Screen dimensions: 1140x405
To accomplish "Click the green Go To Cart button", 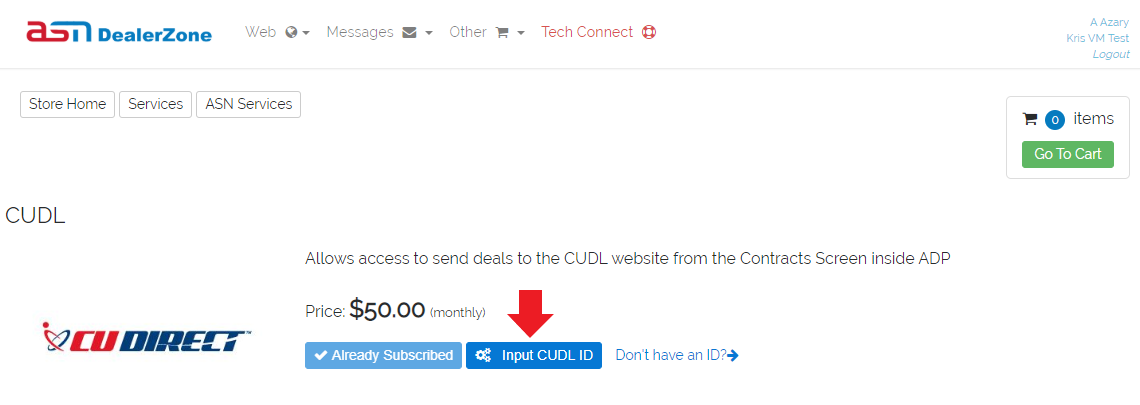I will pyautogui.click(x=1068, y=154).
